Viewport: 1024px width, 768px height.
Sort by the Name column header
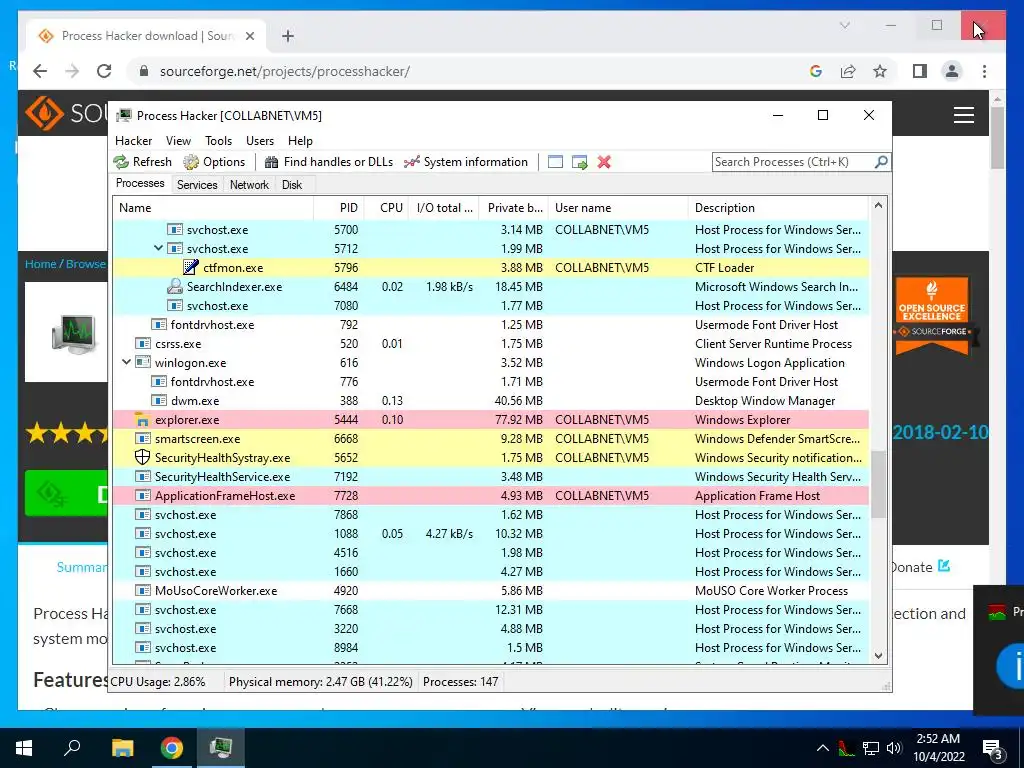(213, 208)
